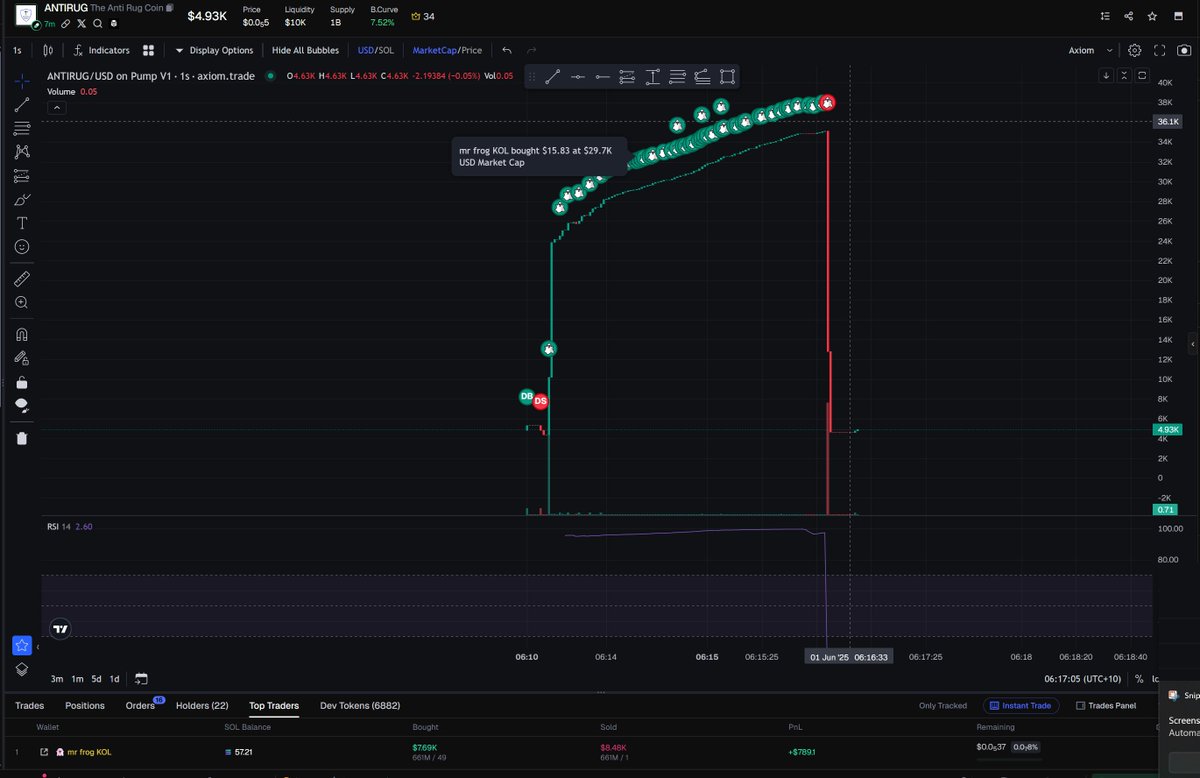Switch to the Top Traders tab
1200x778 pixels.
pos(274,706)
